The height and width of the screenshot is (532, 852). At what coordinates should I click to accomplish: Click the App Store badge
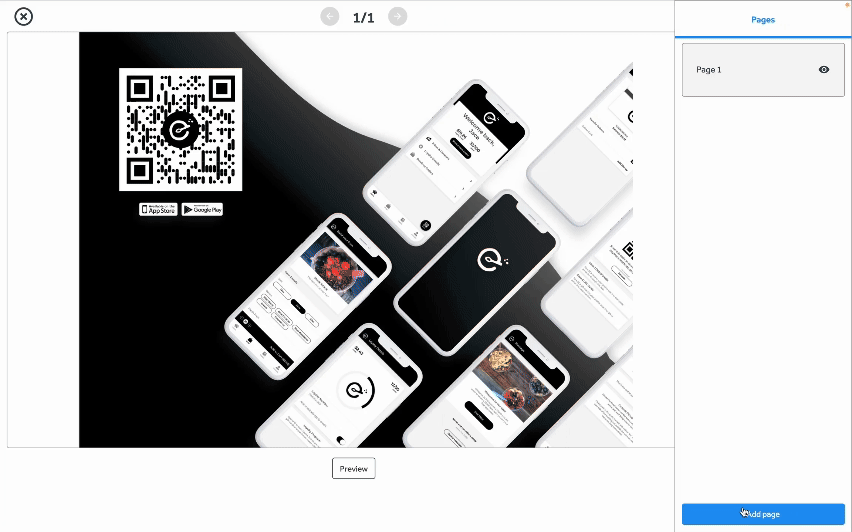pos(158,209)
